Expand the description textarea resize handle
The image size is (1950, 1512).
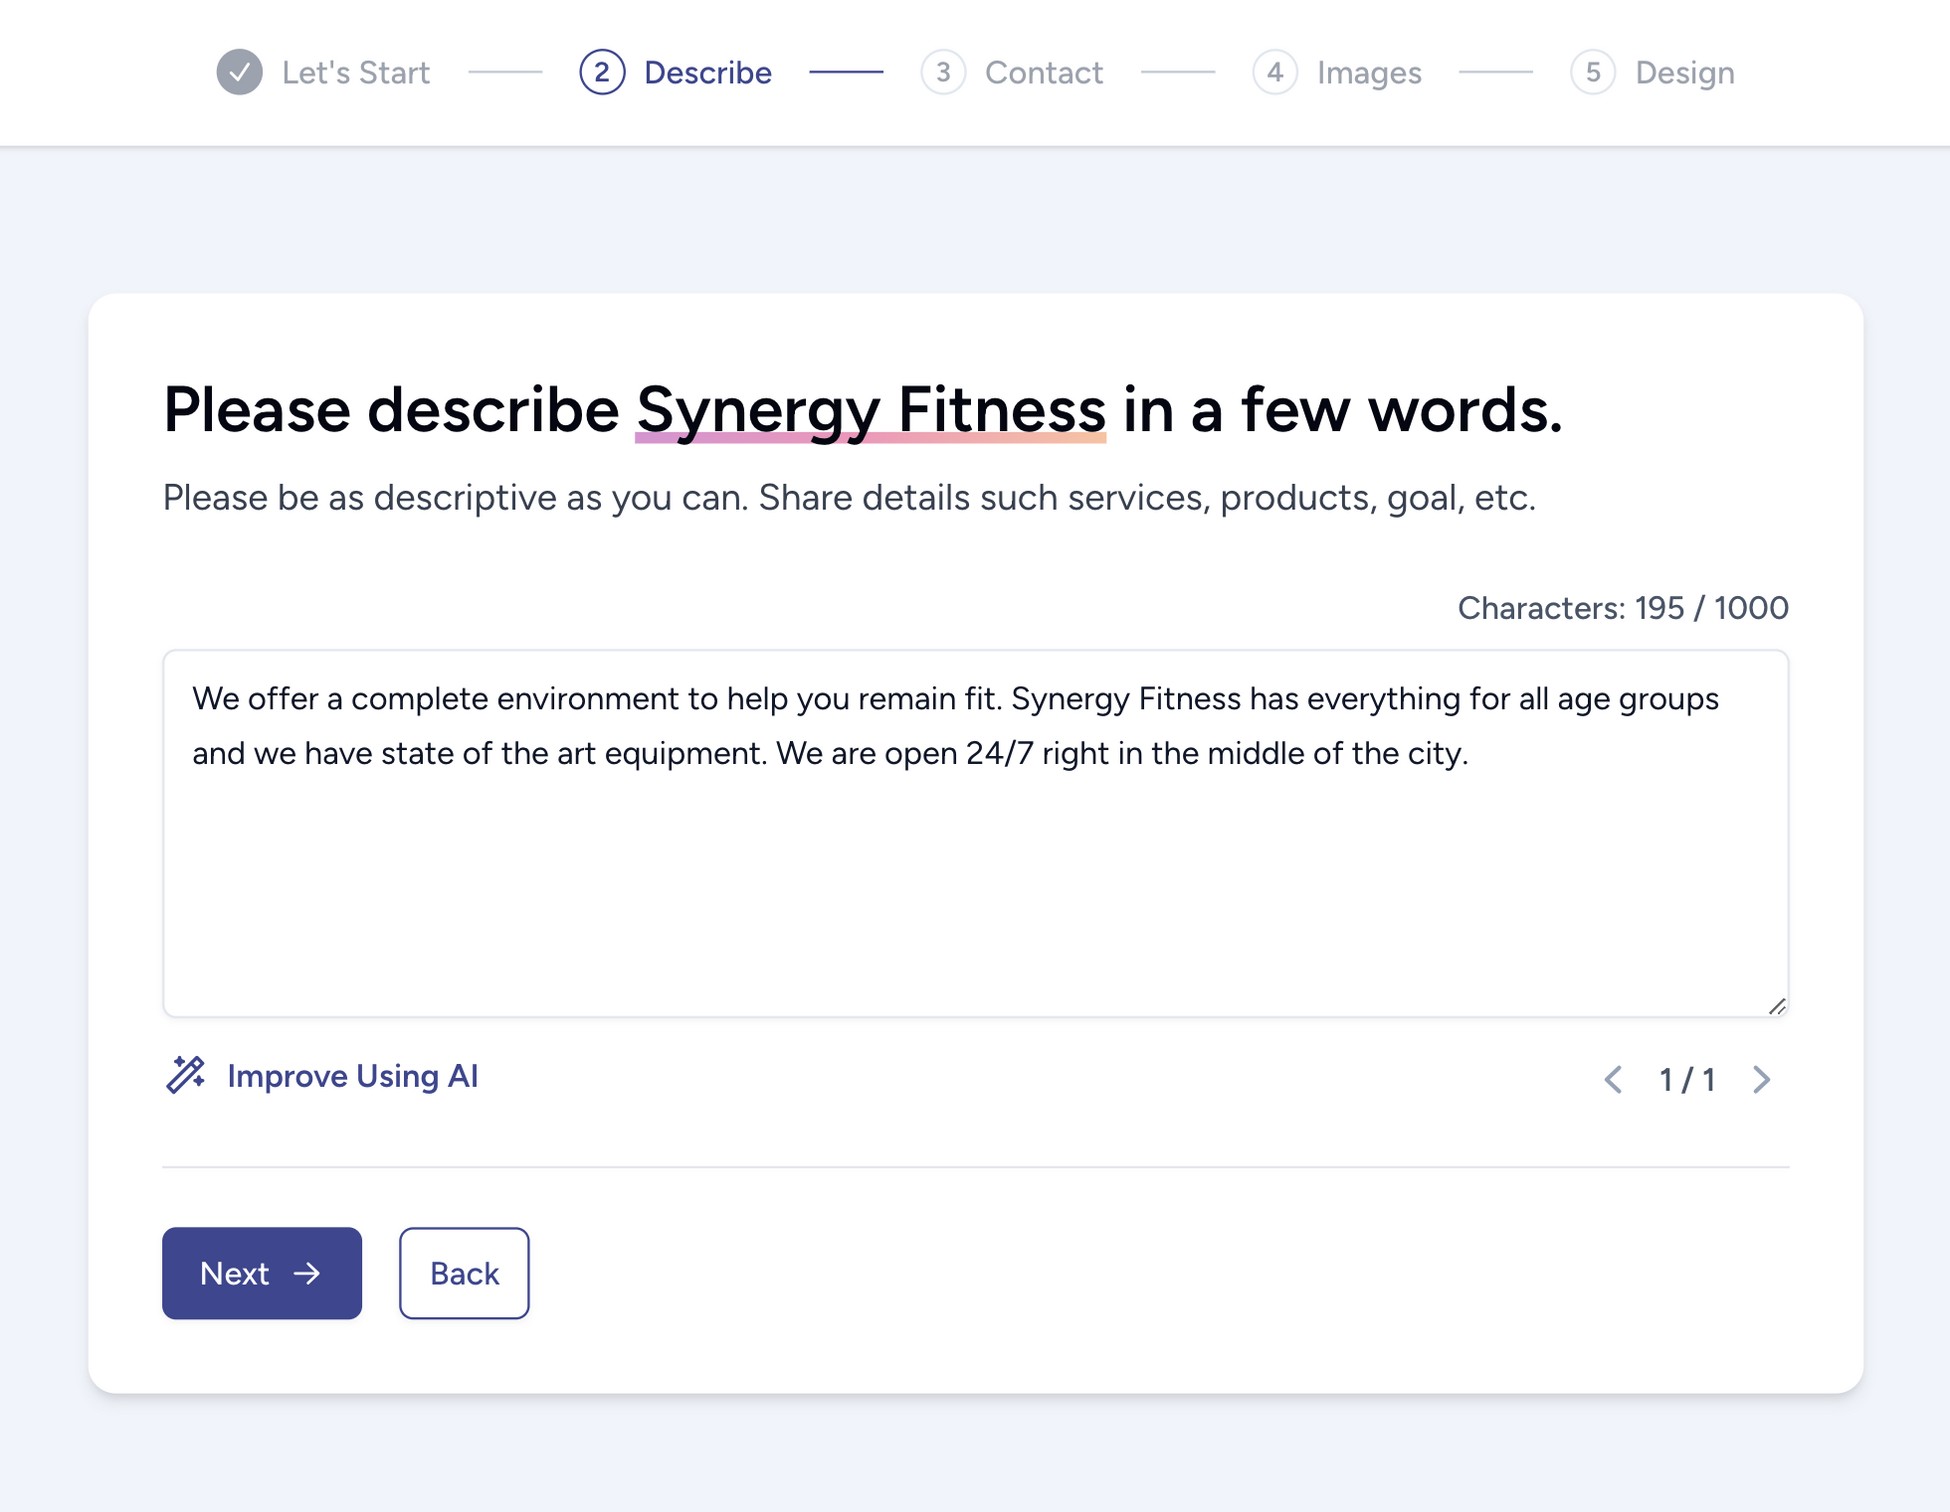1774,1005
